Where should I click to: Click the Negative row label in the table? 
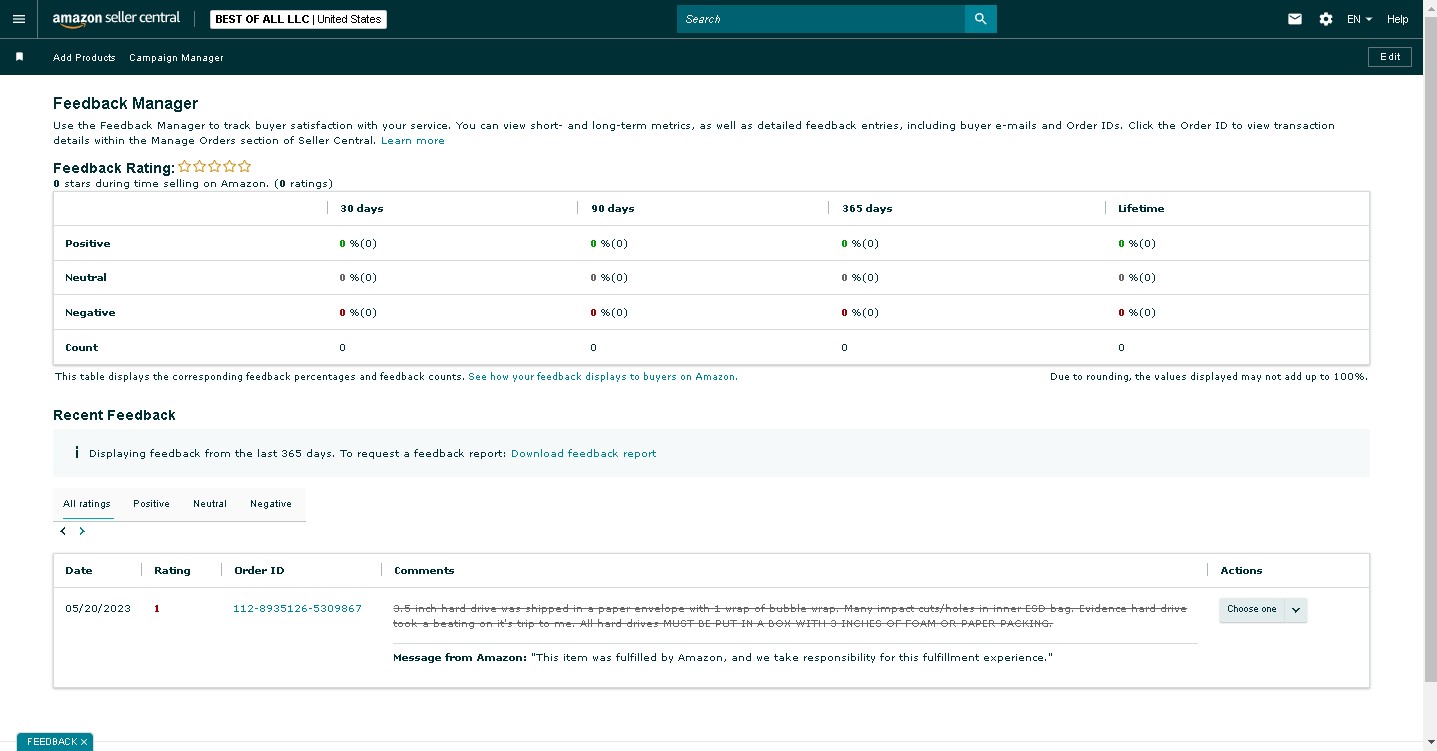pyautogui.click(x=90, y=313)
